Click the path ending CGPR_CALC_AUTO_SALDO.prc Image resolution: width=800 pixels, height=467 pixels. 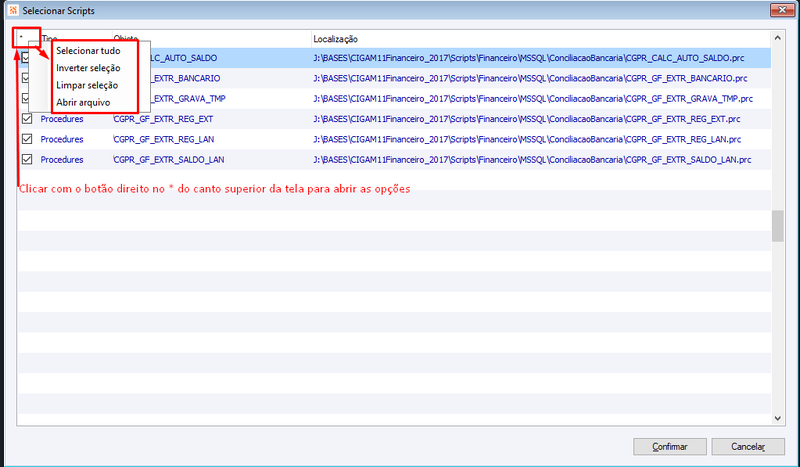(x=529, y=58)
